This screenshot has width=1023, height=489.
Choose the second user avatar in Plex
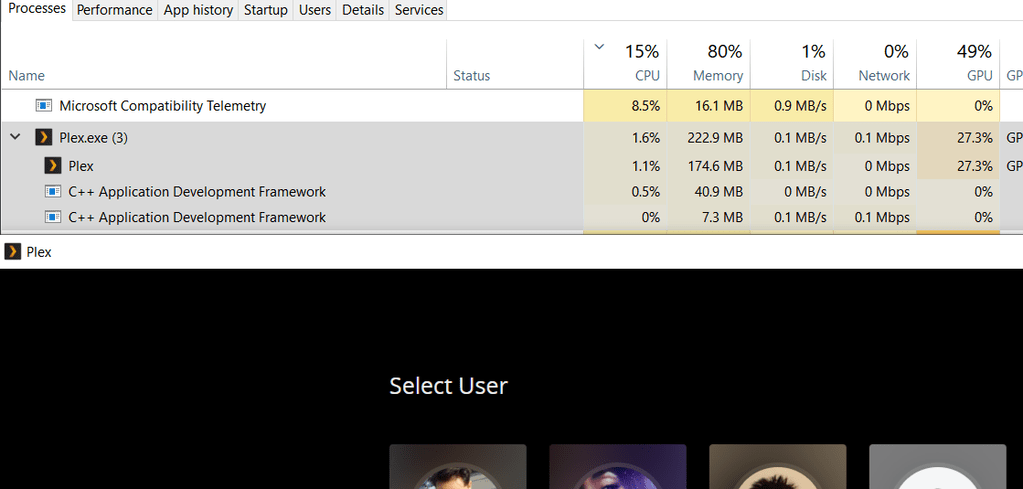click(x=618, y=467)
